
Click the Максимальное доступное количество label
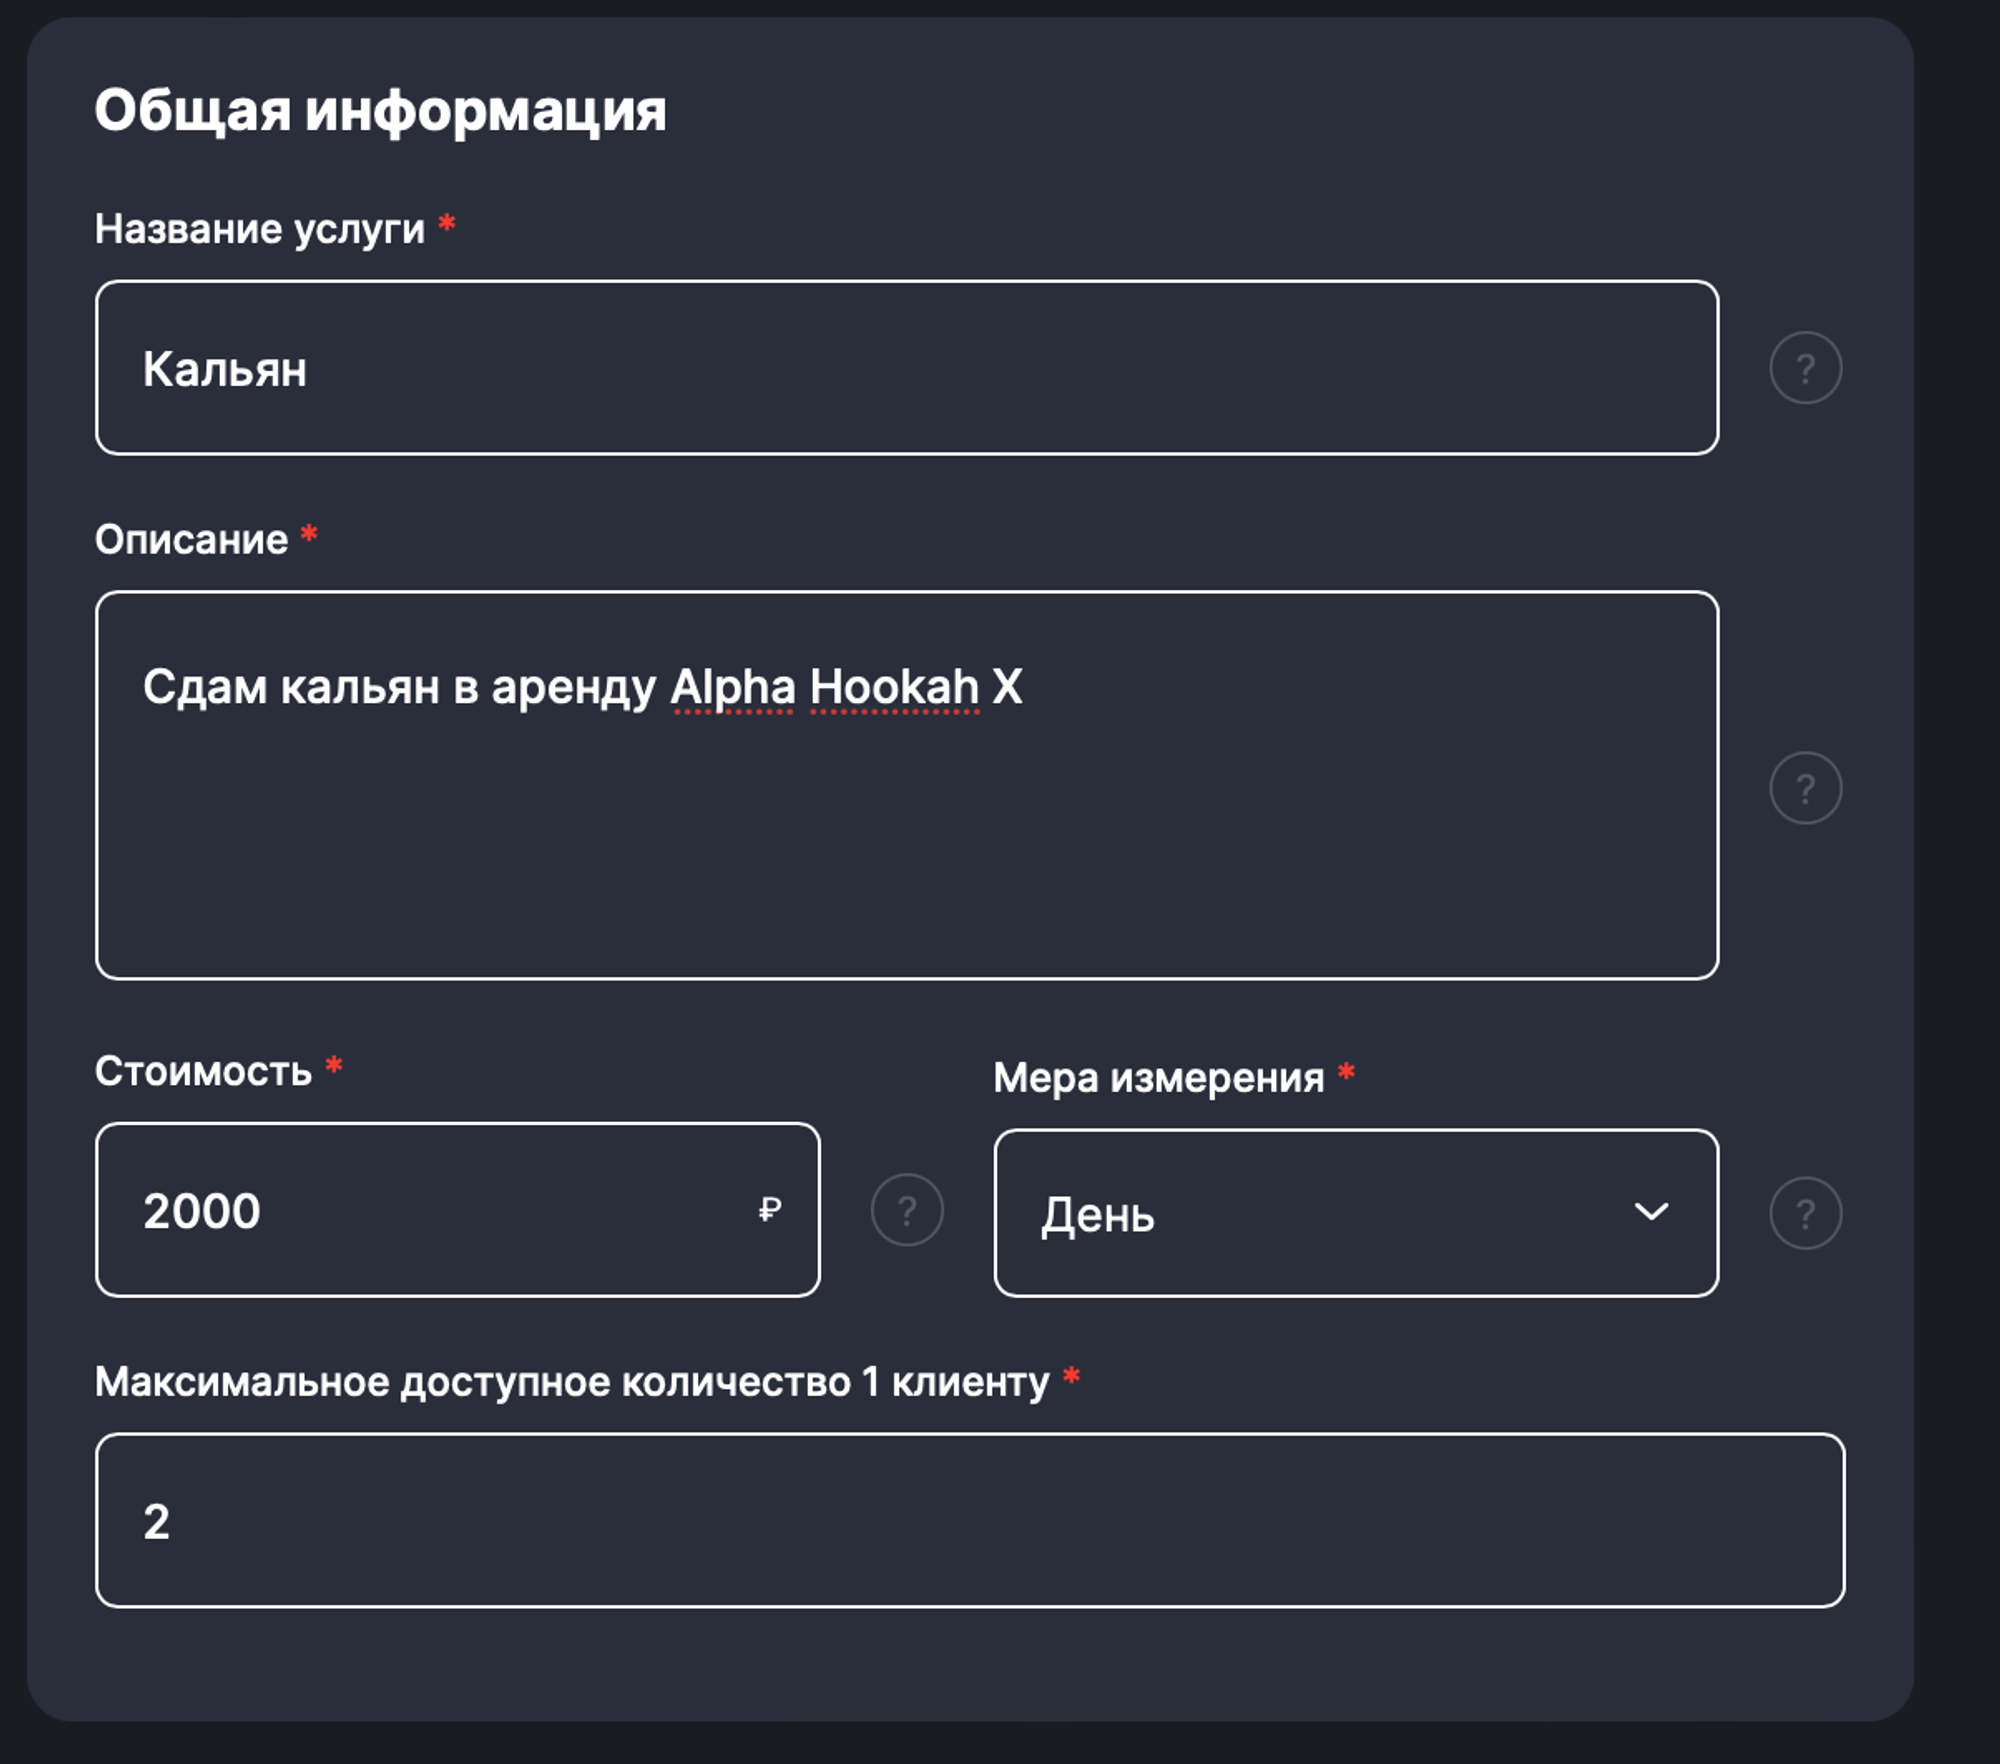click(x=571, y=1382)
